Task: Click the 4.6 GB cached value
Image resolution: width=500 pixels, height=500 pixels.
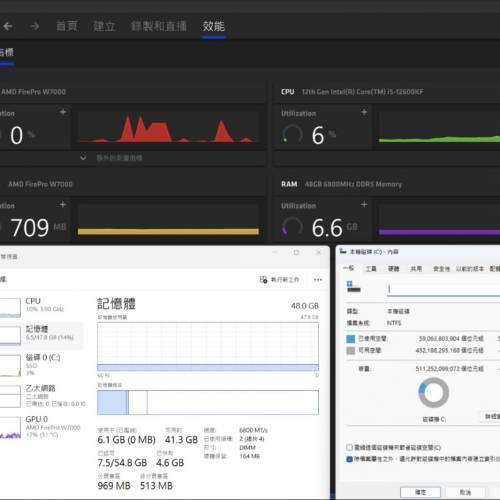Action: pyautogui.click(x=170, y=463)
